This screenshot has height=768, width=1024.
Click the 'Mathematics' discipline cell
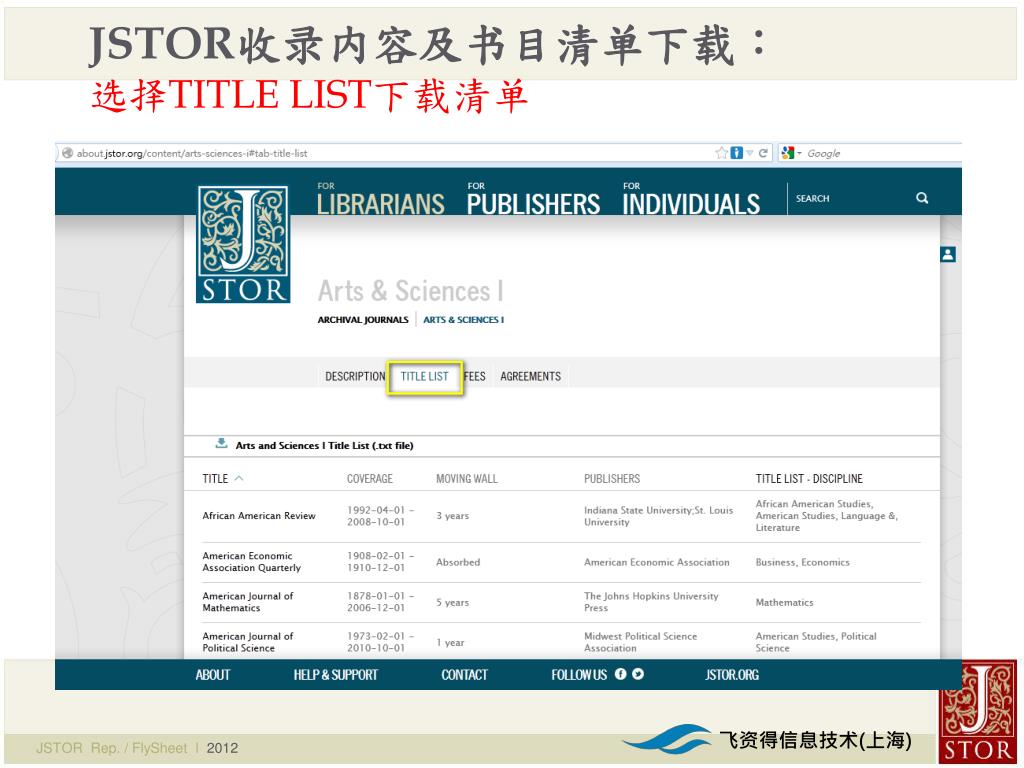[x=784, y=602]
